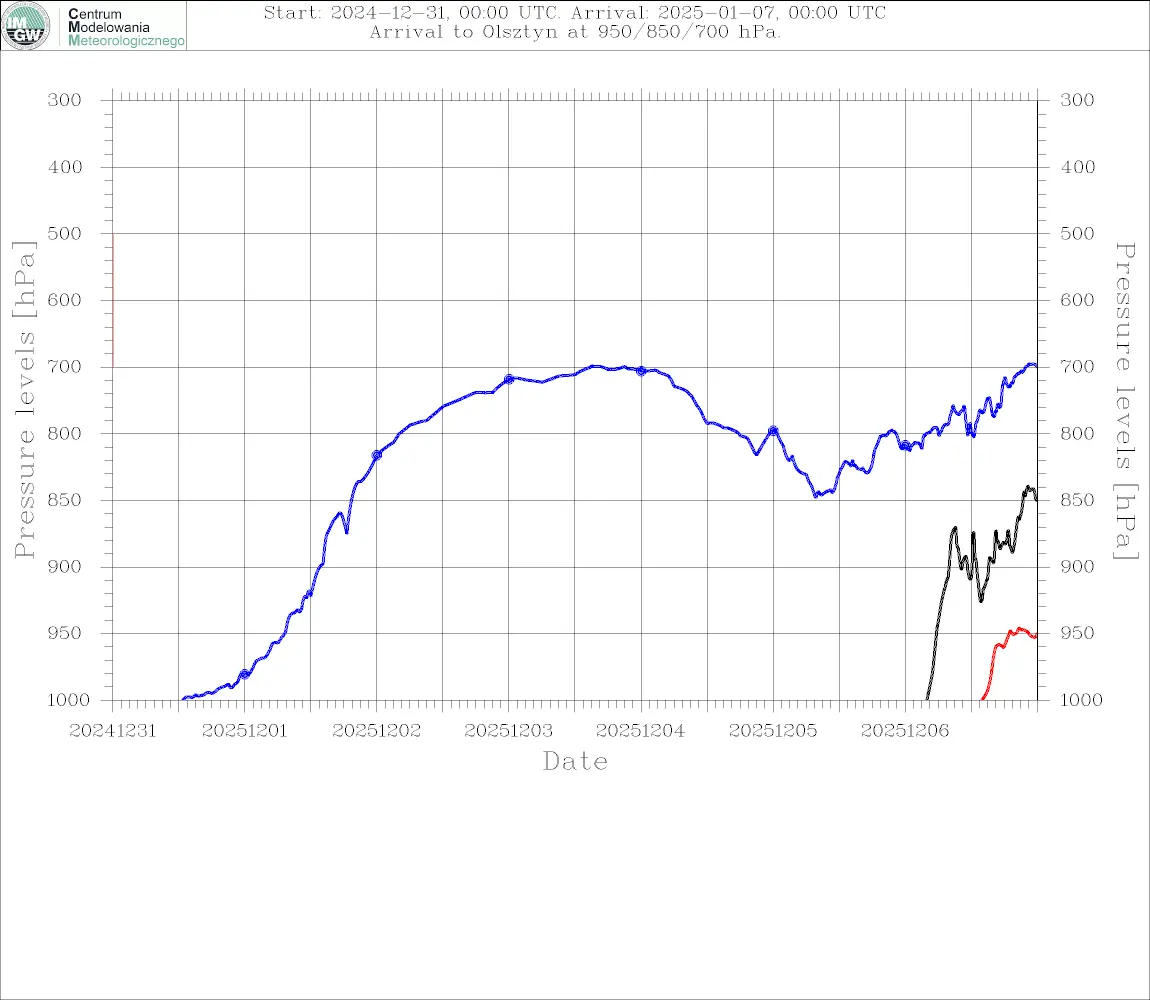The width and height of the screenshot is (1150, 1000).
Task: Click the 20251205 date axis label
Action: coord(773,731)
